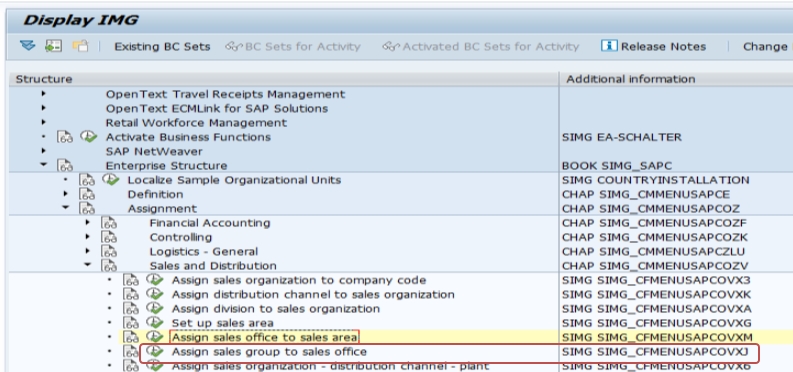The width and height of the screenshot is (793, 372).
Task: Expand the SAP NetWeaver node
Action: pyautogui.click(x=43, y=151)
